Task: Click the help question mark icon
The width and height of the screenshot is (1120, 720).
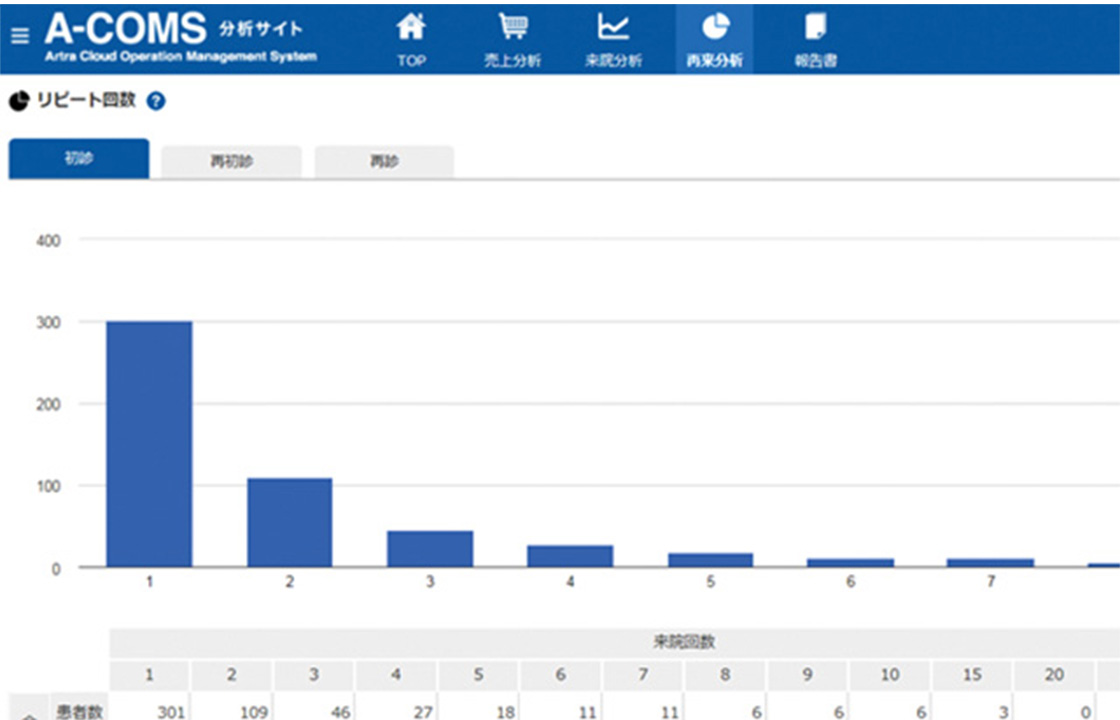Action: (x=156, y=101)
